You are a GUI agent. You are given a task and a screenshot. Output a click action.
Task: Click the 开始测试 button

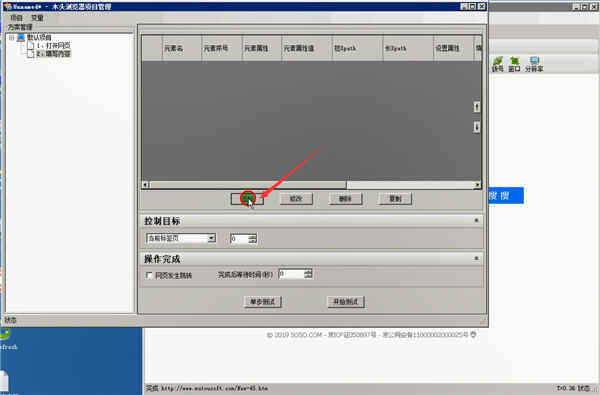tap(346, 302)
